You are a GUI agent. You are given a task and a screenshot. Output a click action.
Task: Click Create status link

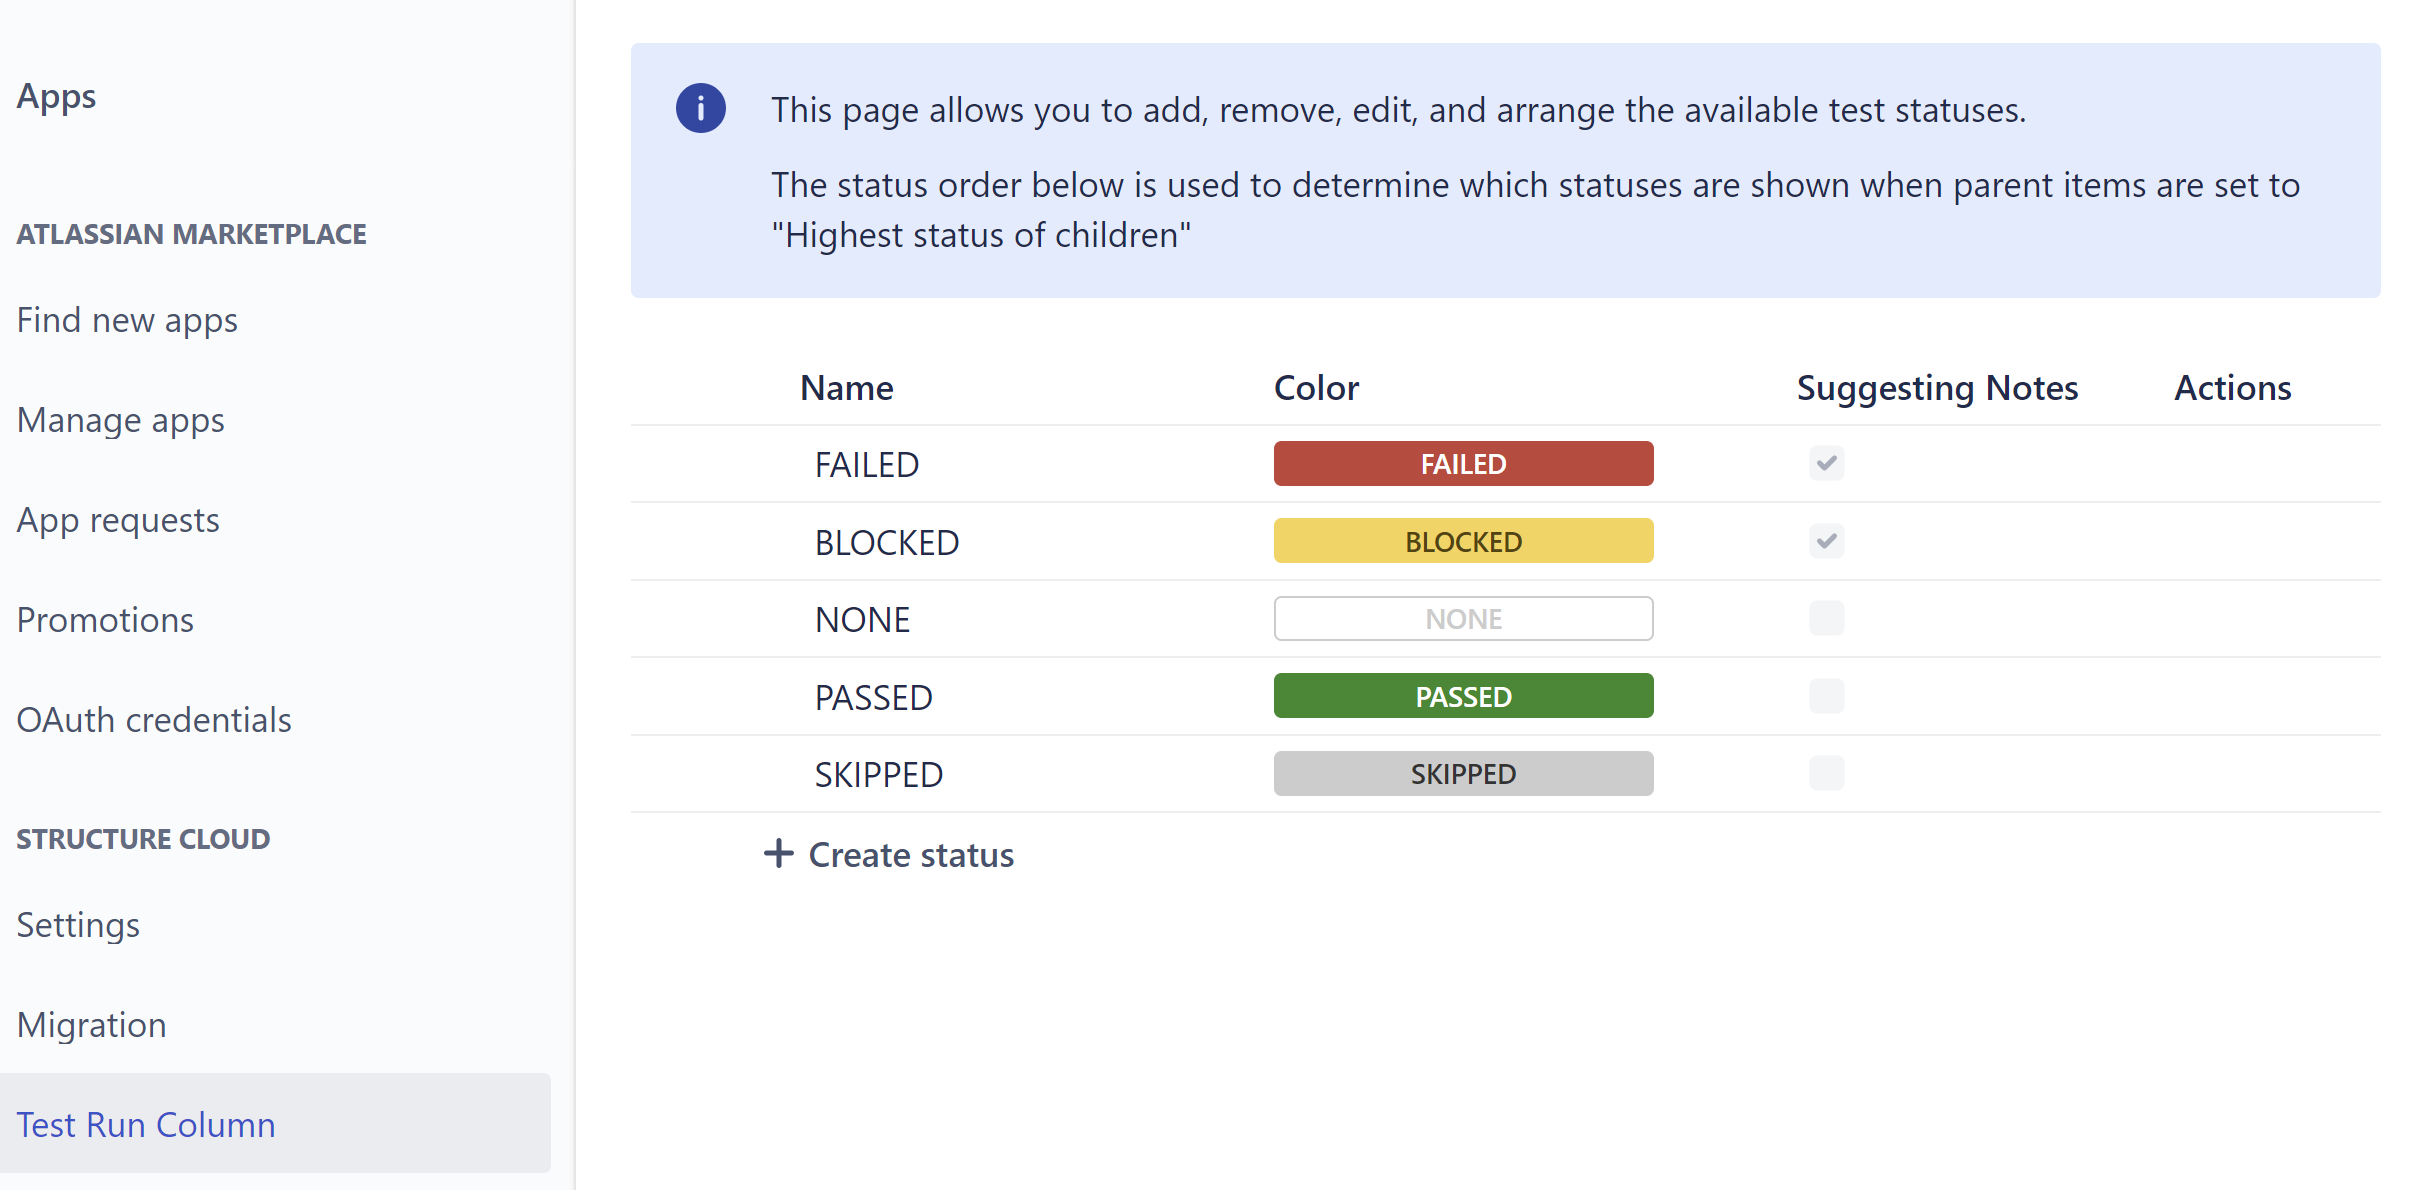(x=910, y=855)
